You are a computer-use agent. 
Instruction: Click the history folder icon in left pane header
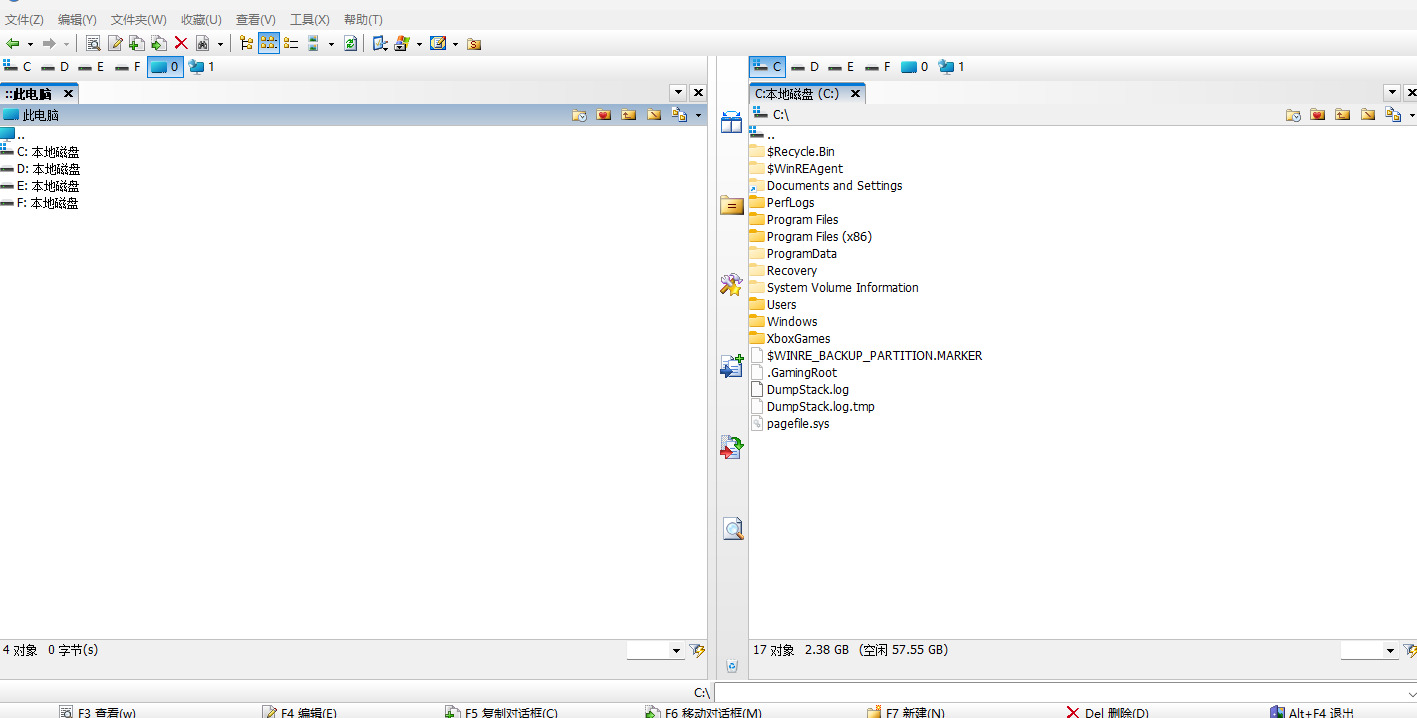(580, 115)
